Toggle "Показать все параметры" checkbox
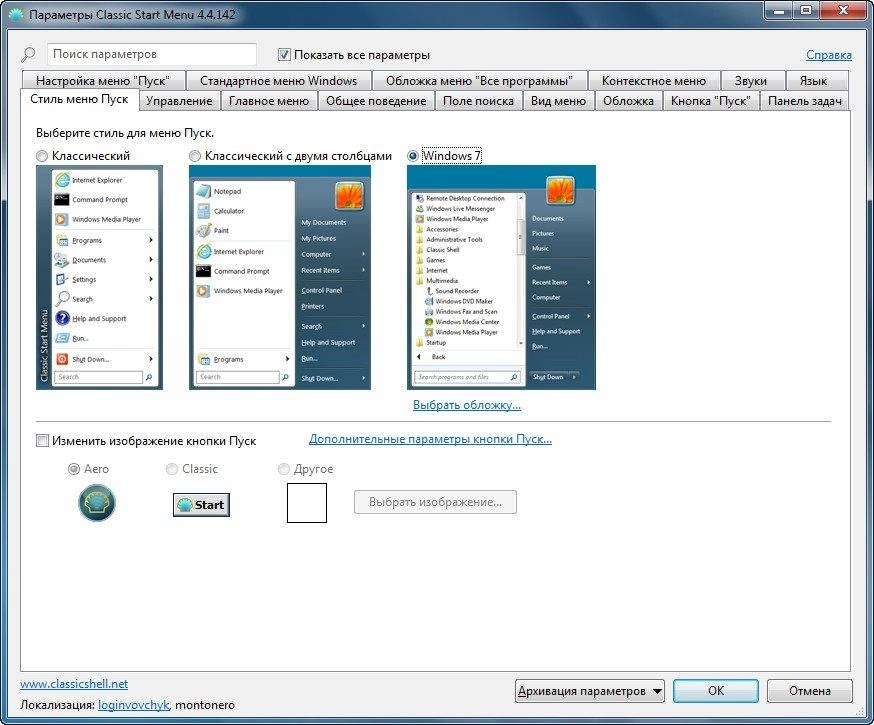 284,55
